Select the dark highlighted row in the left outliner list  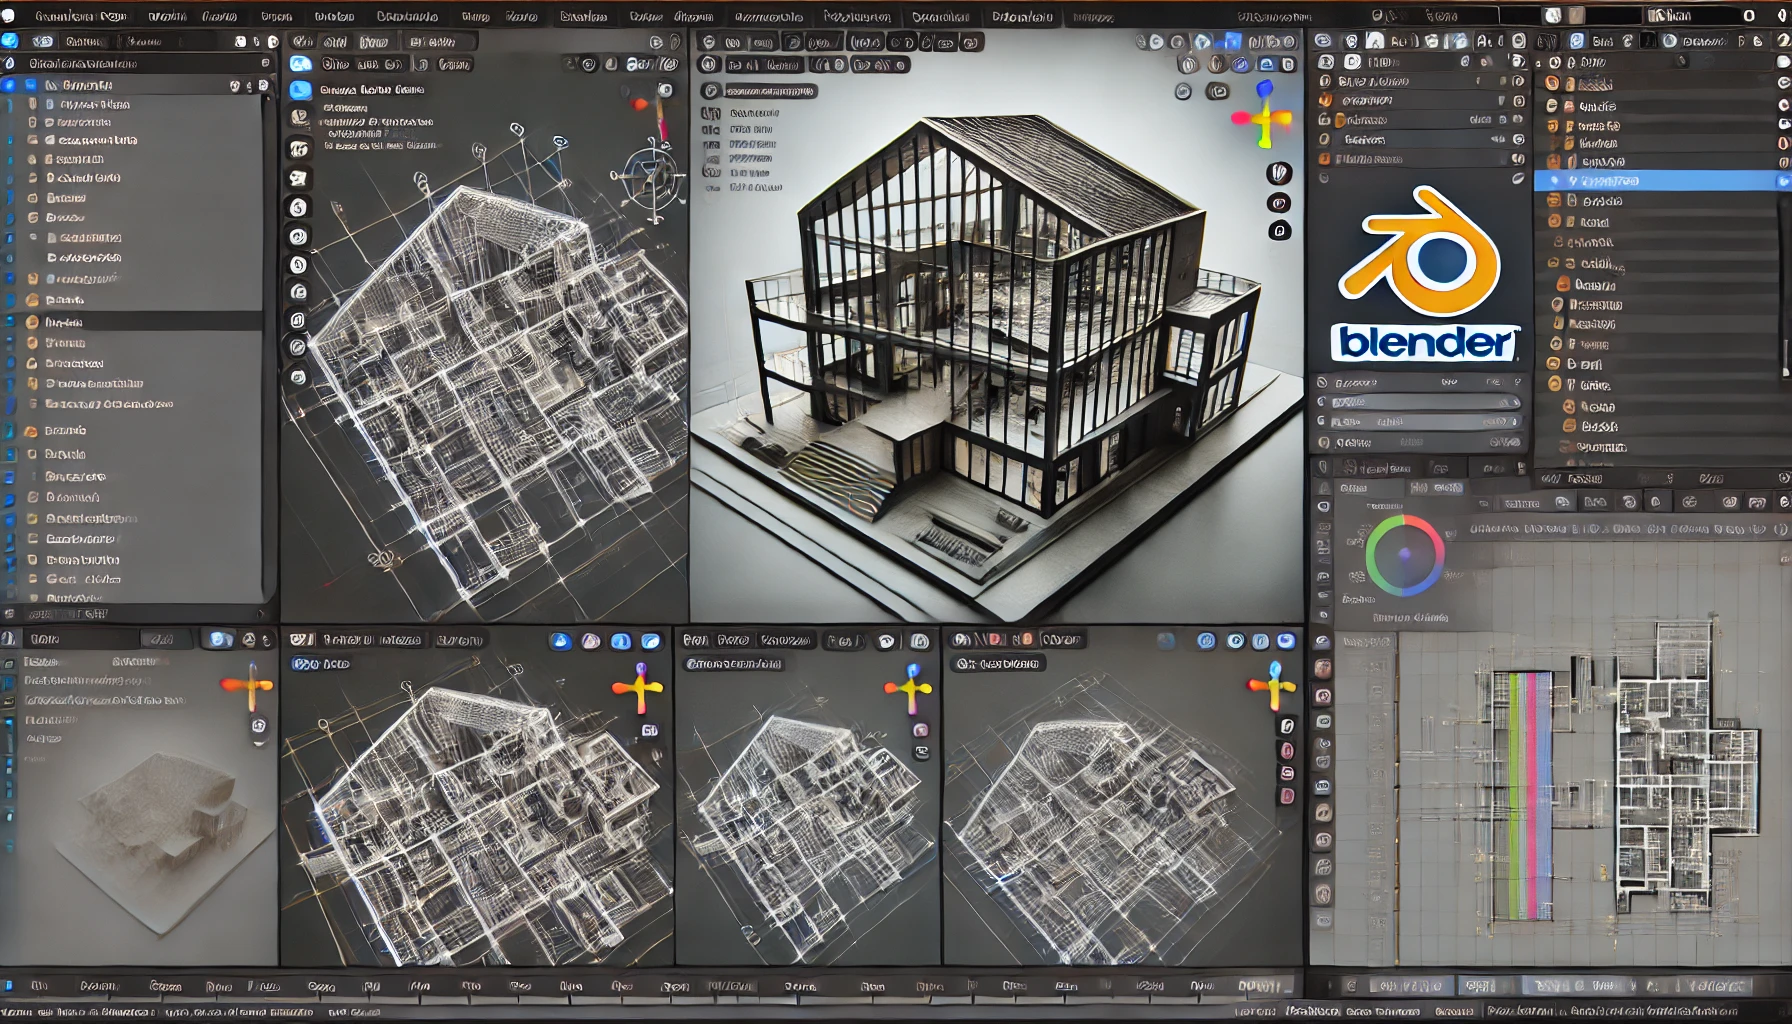click(131, 322)
